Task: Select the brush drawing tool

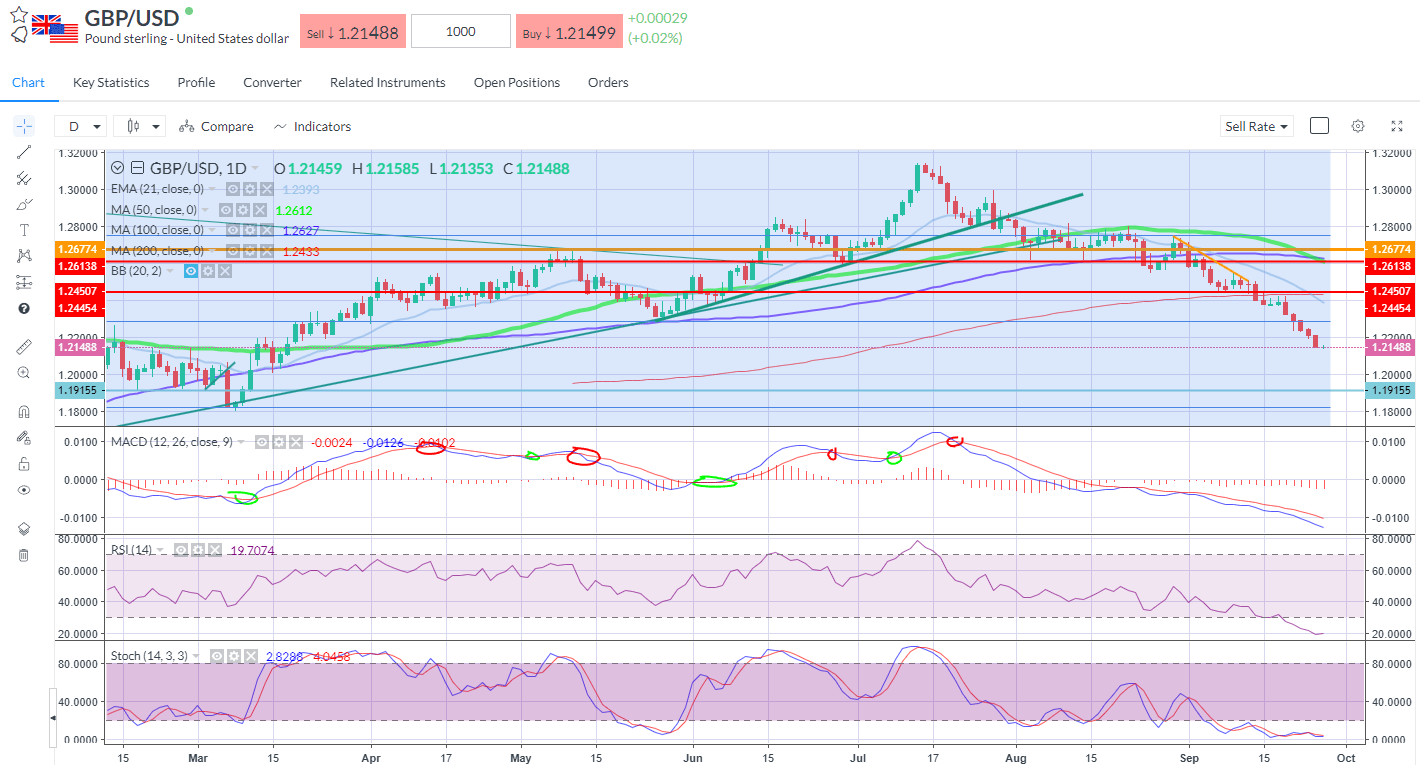Action: coord(24,204)
